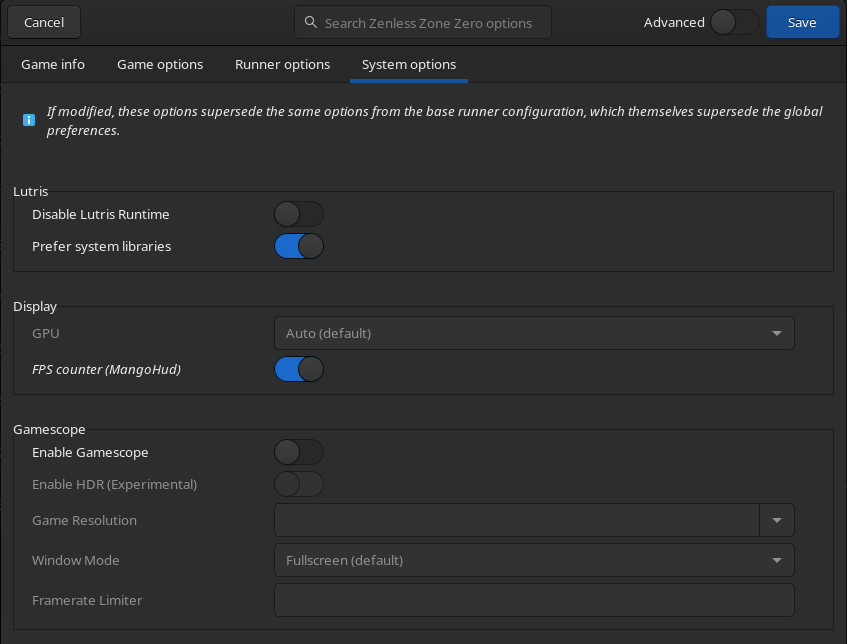Enable the Disable Lutris Runtime switch

coord(299,214)
